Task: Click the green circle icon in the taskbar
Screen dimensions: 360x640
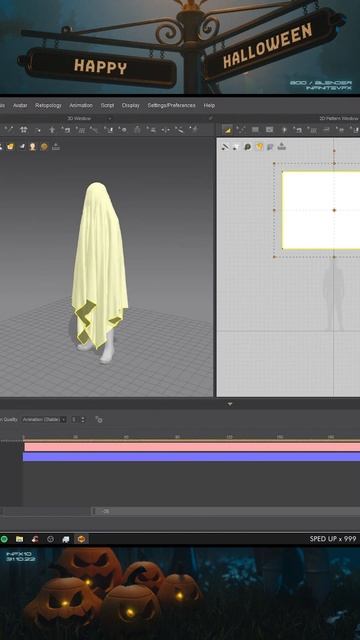Action: [x=4, y=539]
